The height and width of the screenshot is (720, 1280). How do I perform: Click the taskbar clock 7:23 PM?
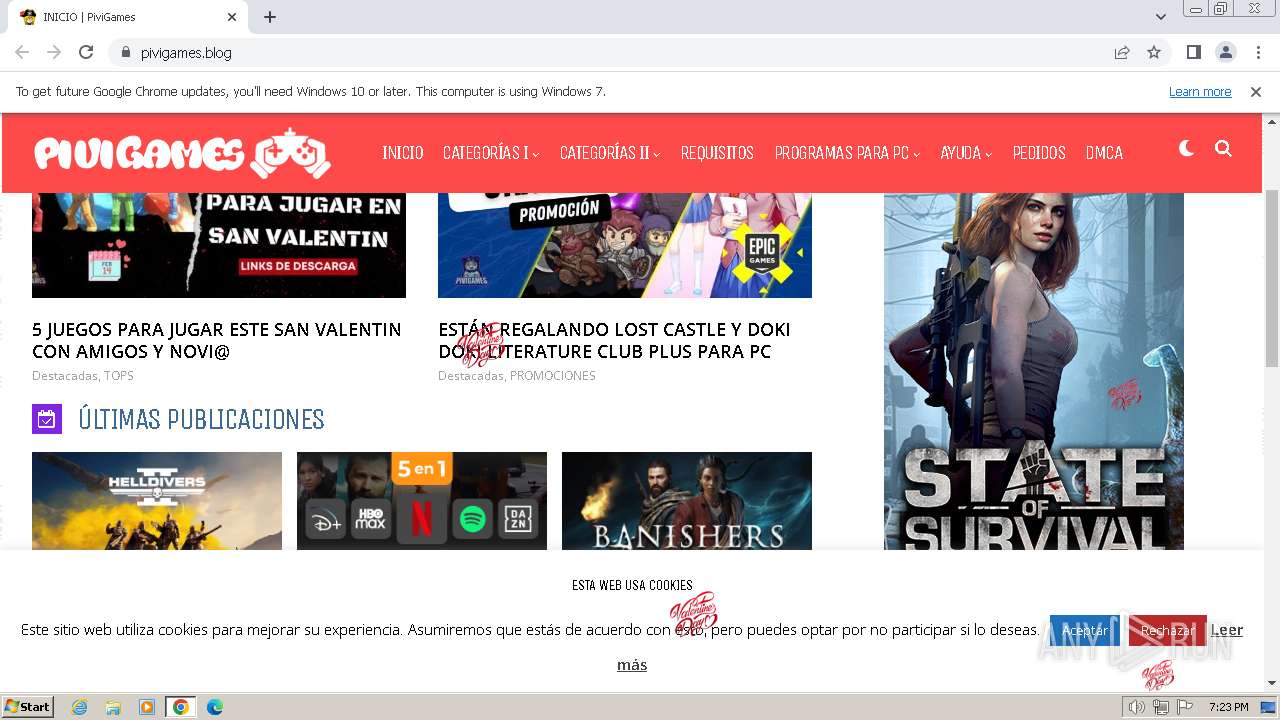1228,707
